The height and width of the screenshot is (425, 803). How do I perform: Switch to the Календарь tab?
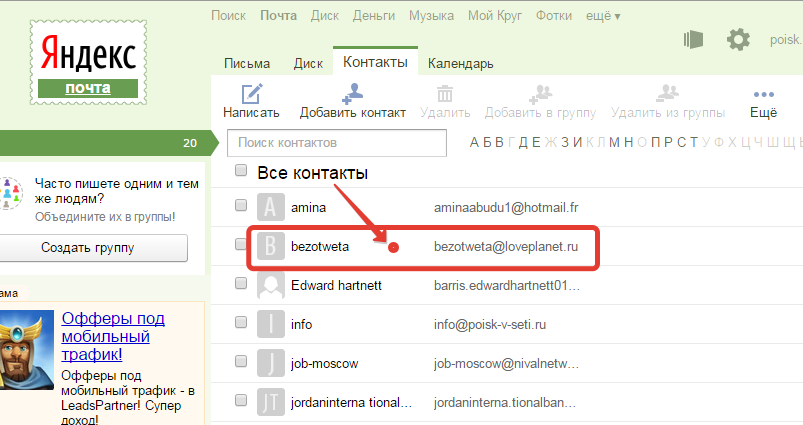coord(460,64)
